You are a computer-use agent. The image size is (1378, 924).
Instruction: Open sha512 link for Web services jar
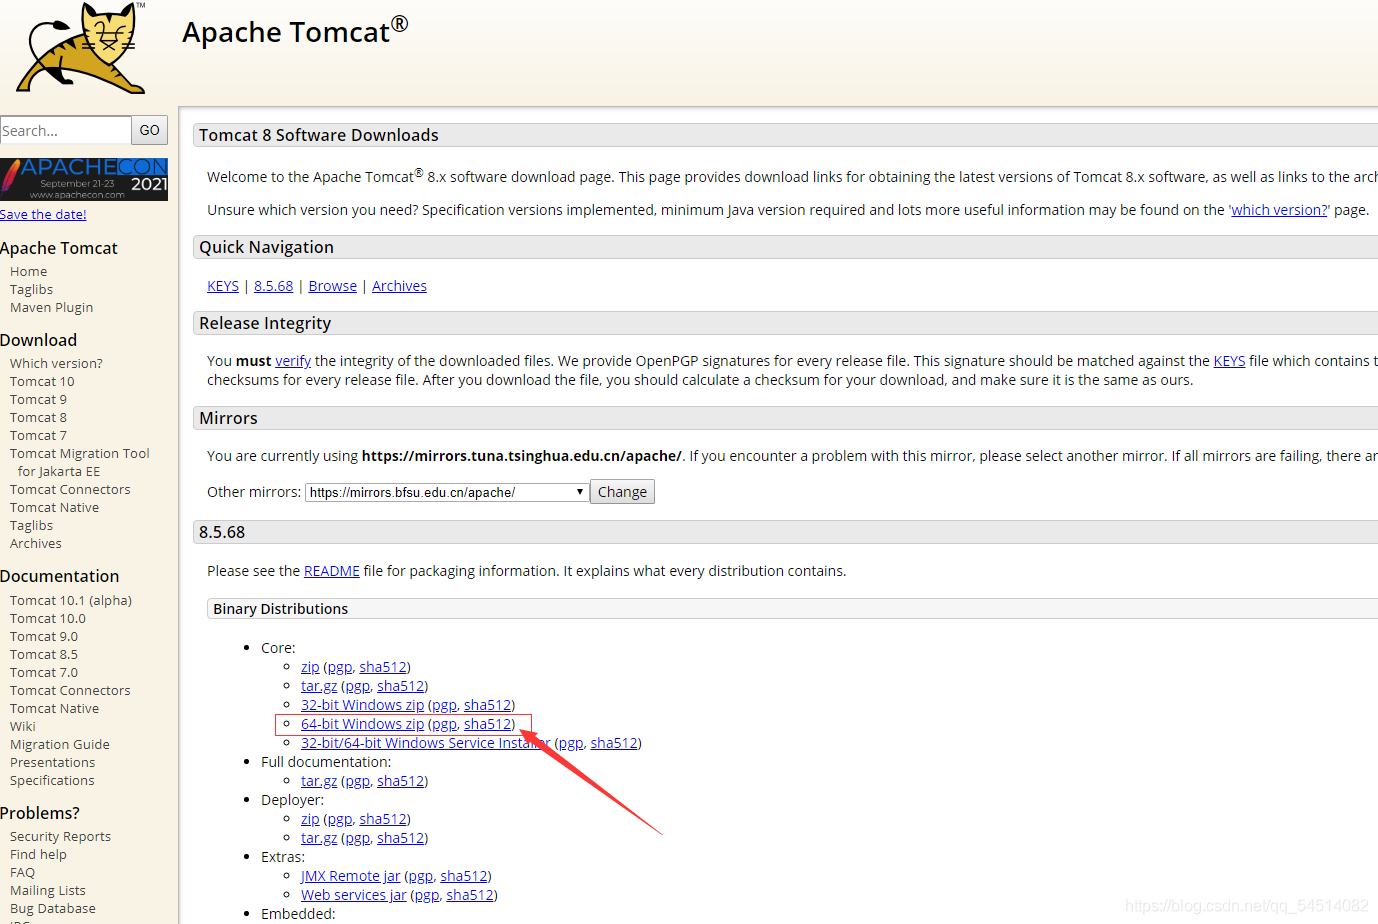tap(470, 895)
